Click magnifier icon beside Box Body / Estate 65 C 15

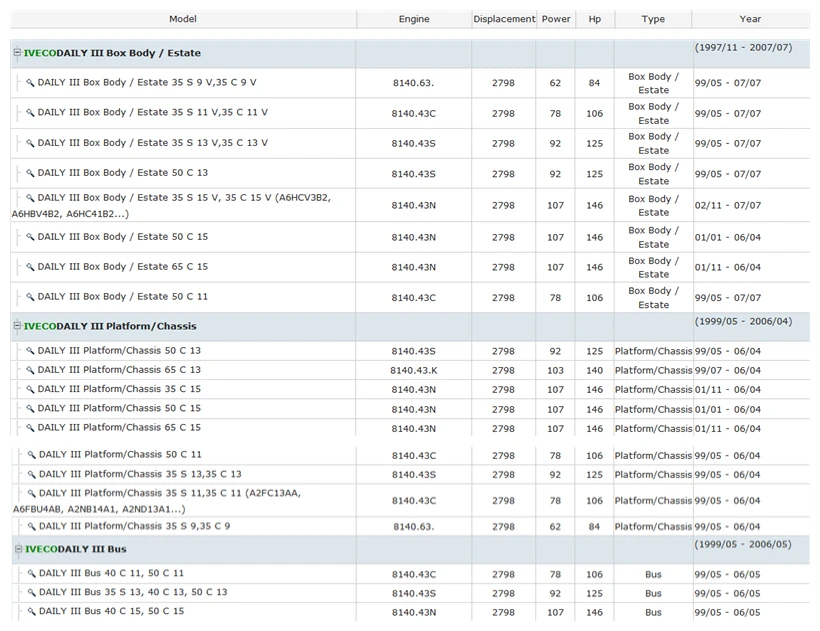tap(30, 267)
